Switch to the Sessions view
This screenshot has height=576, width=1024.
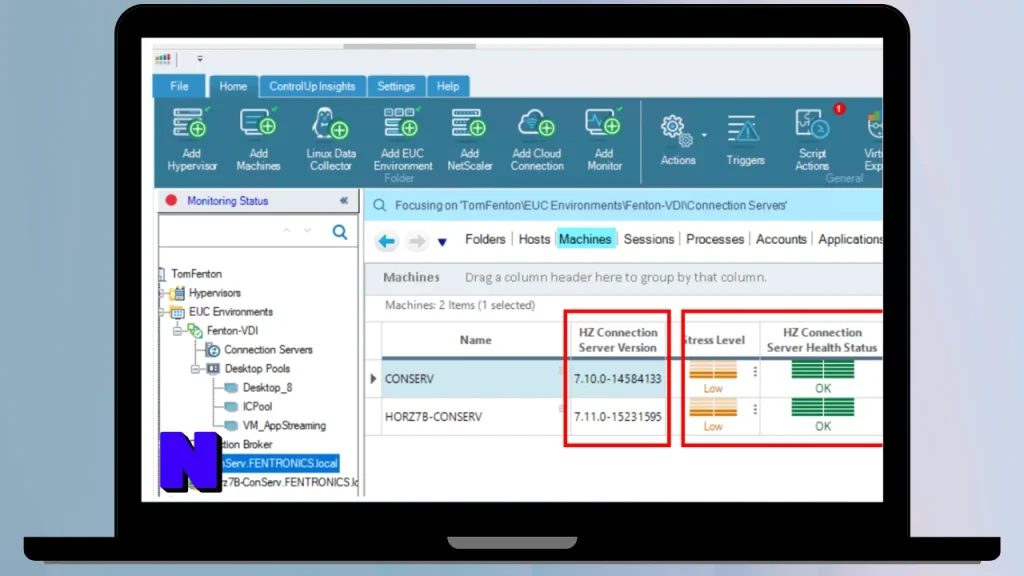pos(648,240)
